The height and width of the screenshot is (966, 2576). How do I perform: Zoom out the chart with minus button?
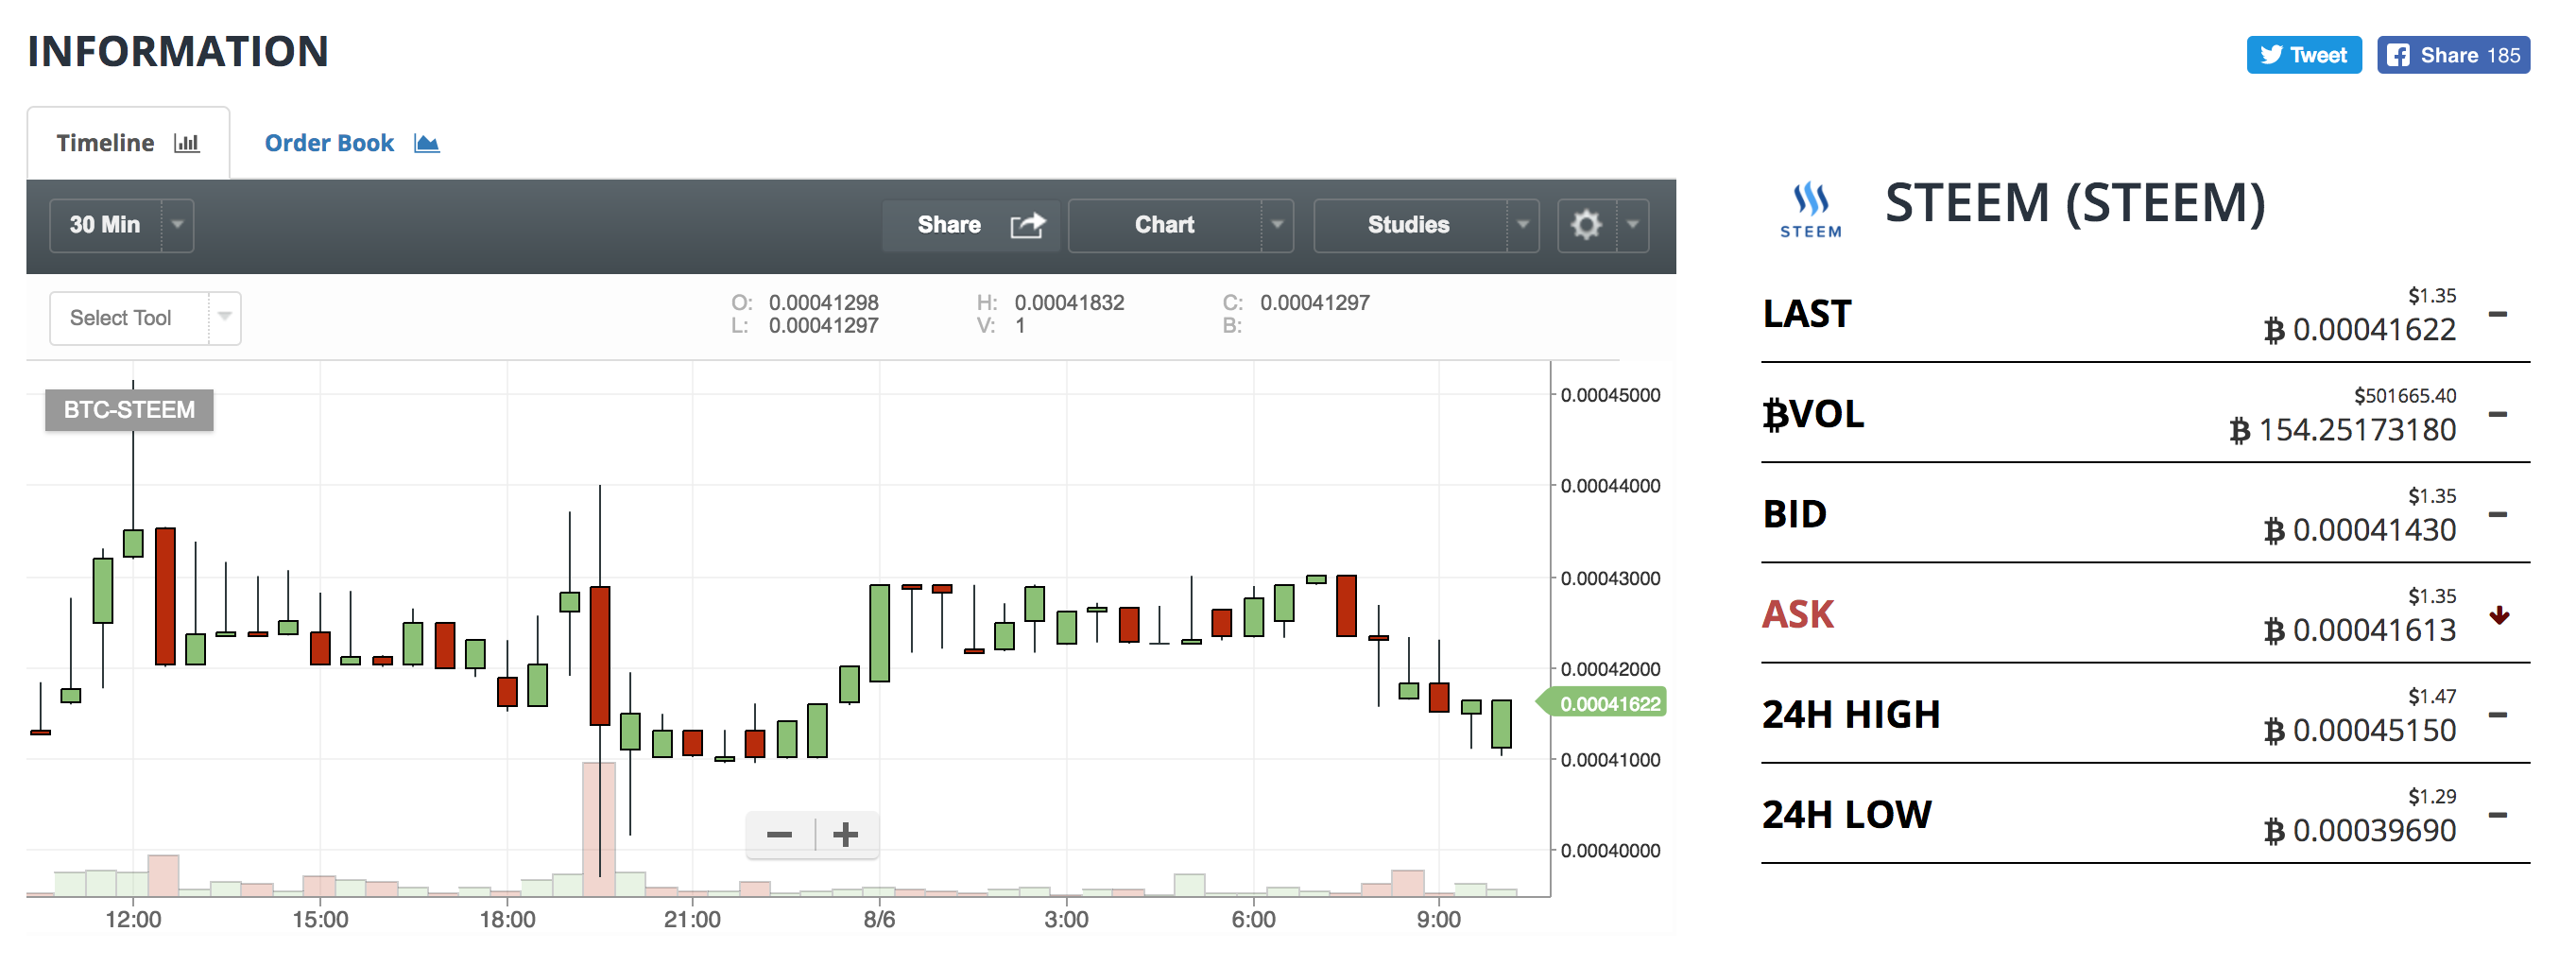tap(780, 834)
